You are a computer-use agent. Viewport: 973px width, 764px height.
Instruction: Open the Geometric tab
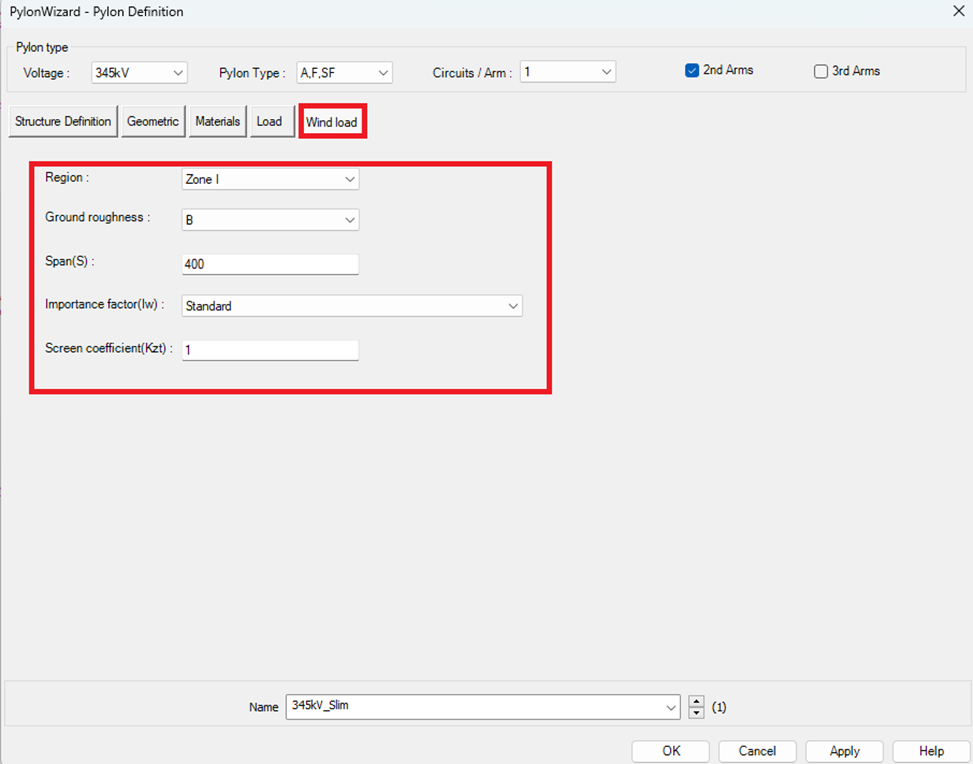(x=153, y=121)
